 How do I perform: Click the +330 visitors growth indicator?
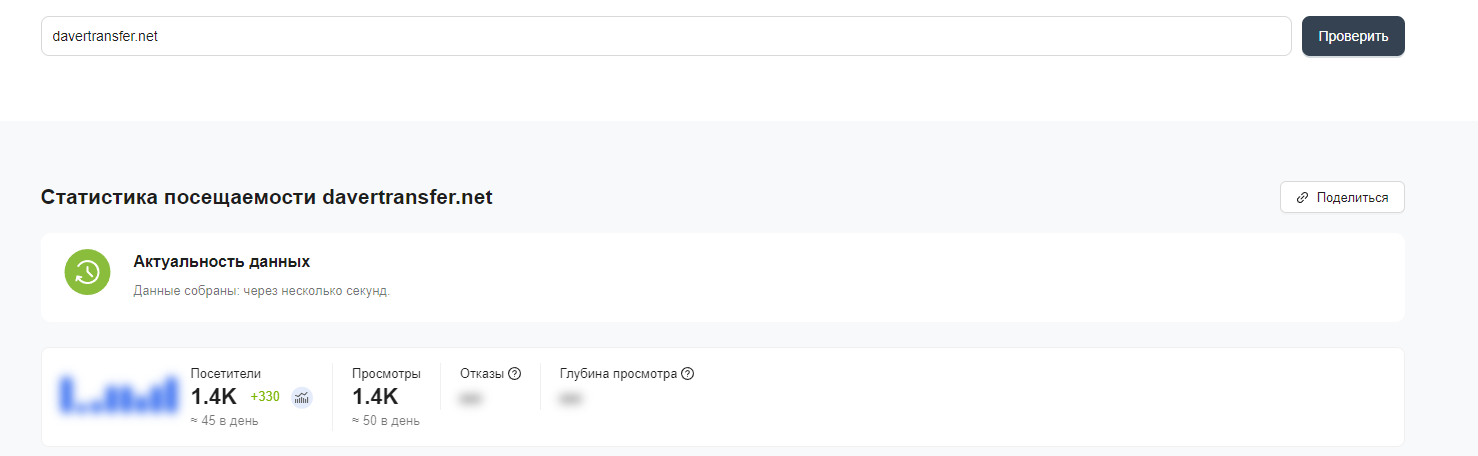click(x=265, y=397)
